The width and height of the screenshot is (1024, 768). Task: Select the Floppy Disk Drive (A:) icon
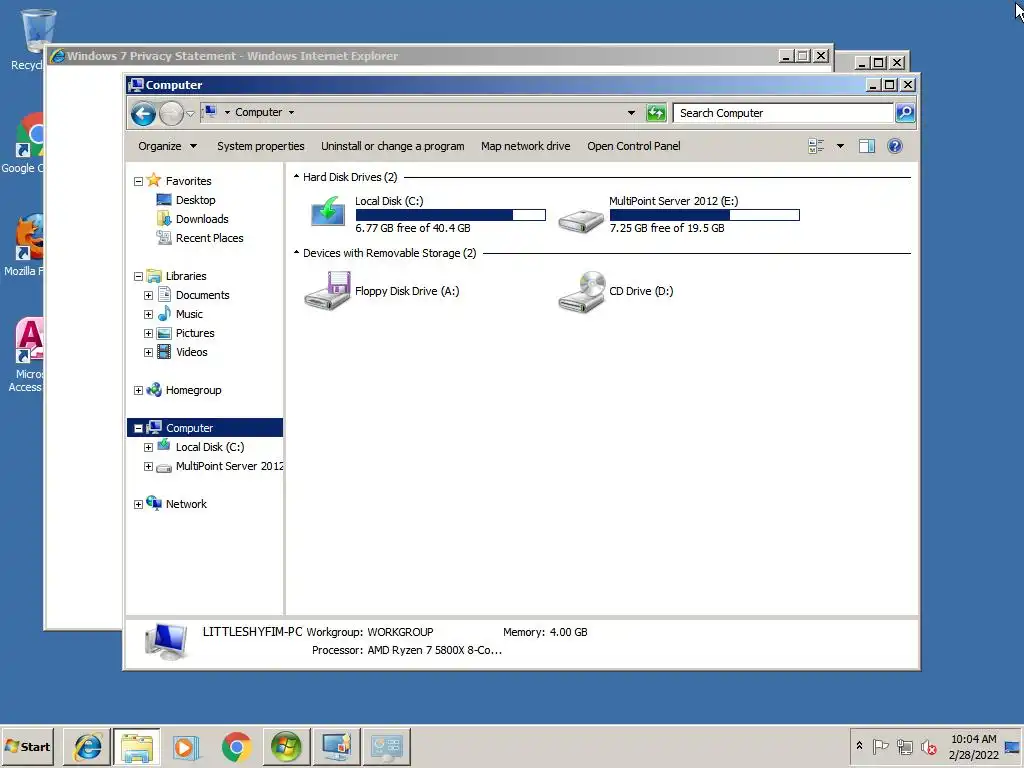(x=328, y=291)
